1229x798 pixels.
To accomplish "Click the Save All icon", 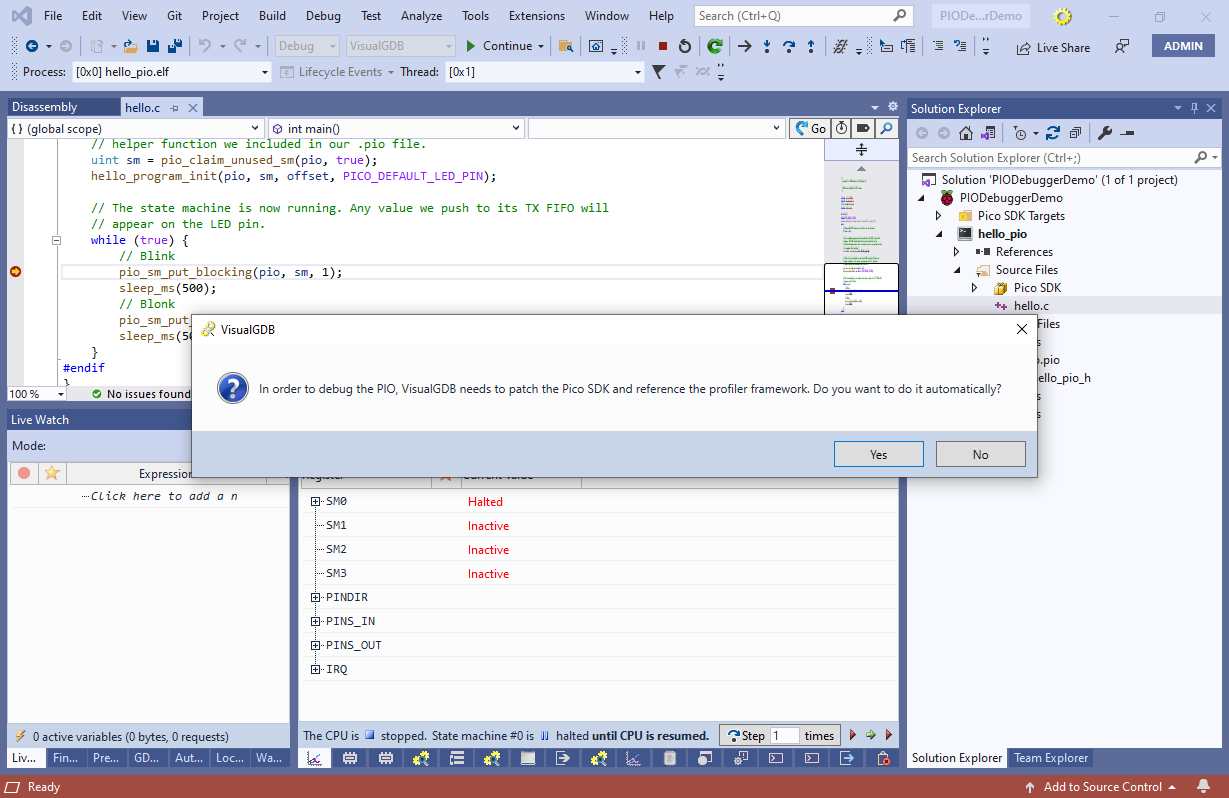I will point(174,46).
